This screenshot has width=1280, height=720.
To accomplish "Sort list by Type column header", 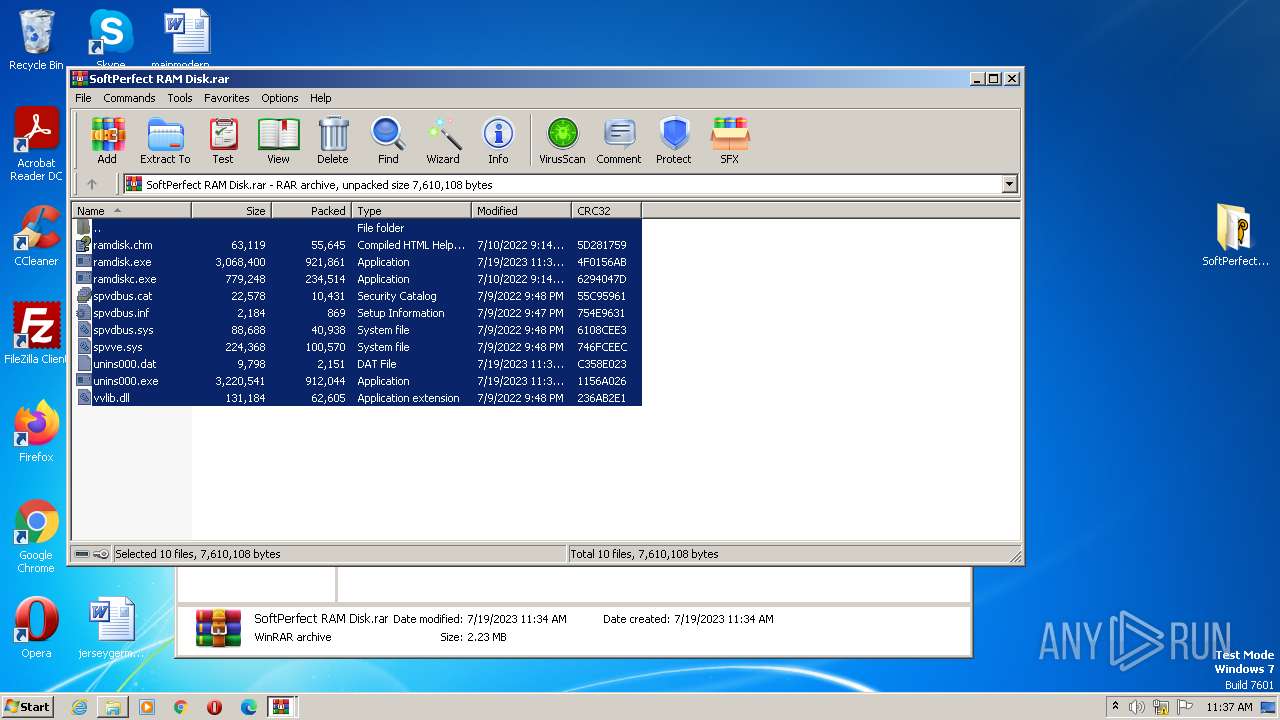I will (x=411, y=210).
